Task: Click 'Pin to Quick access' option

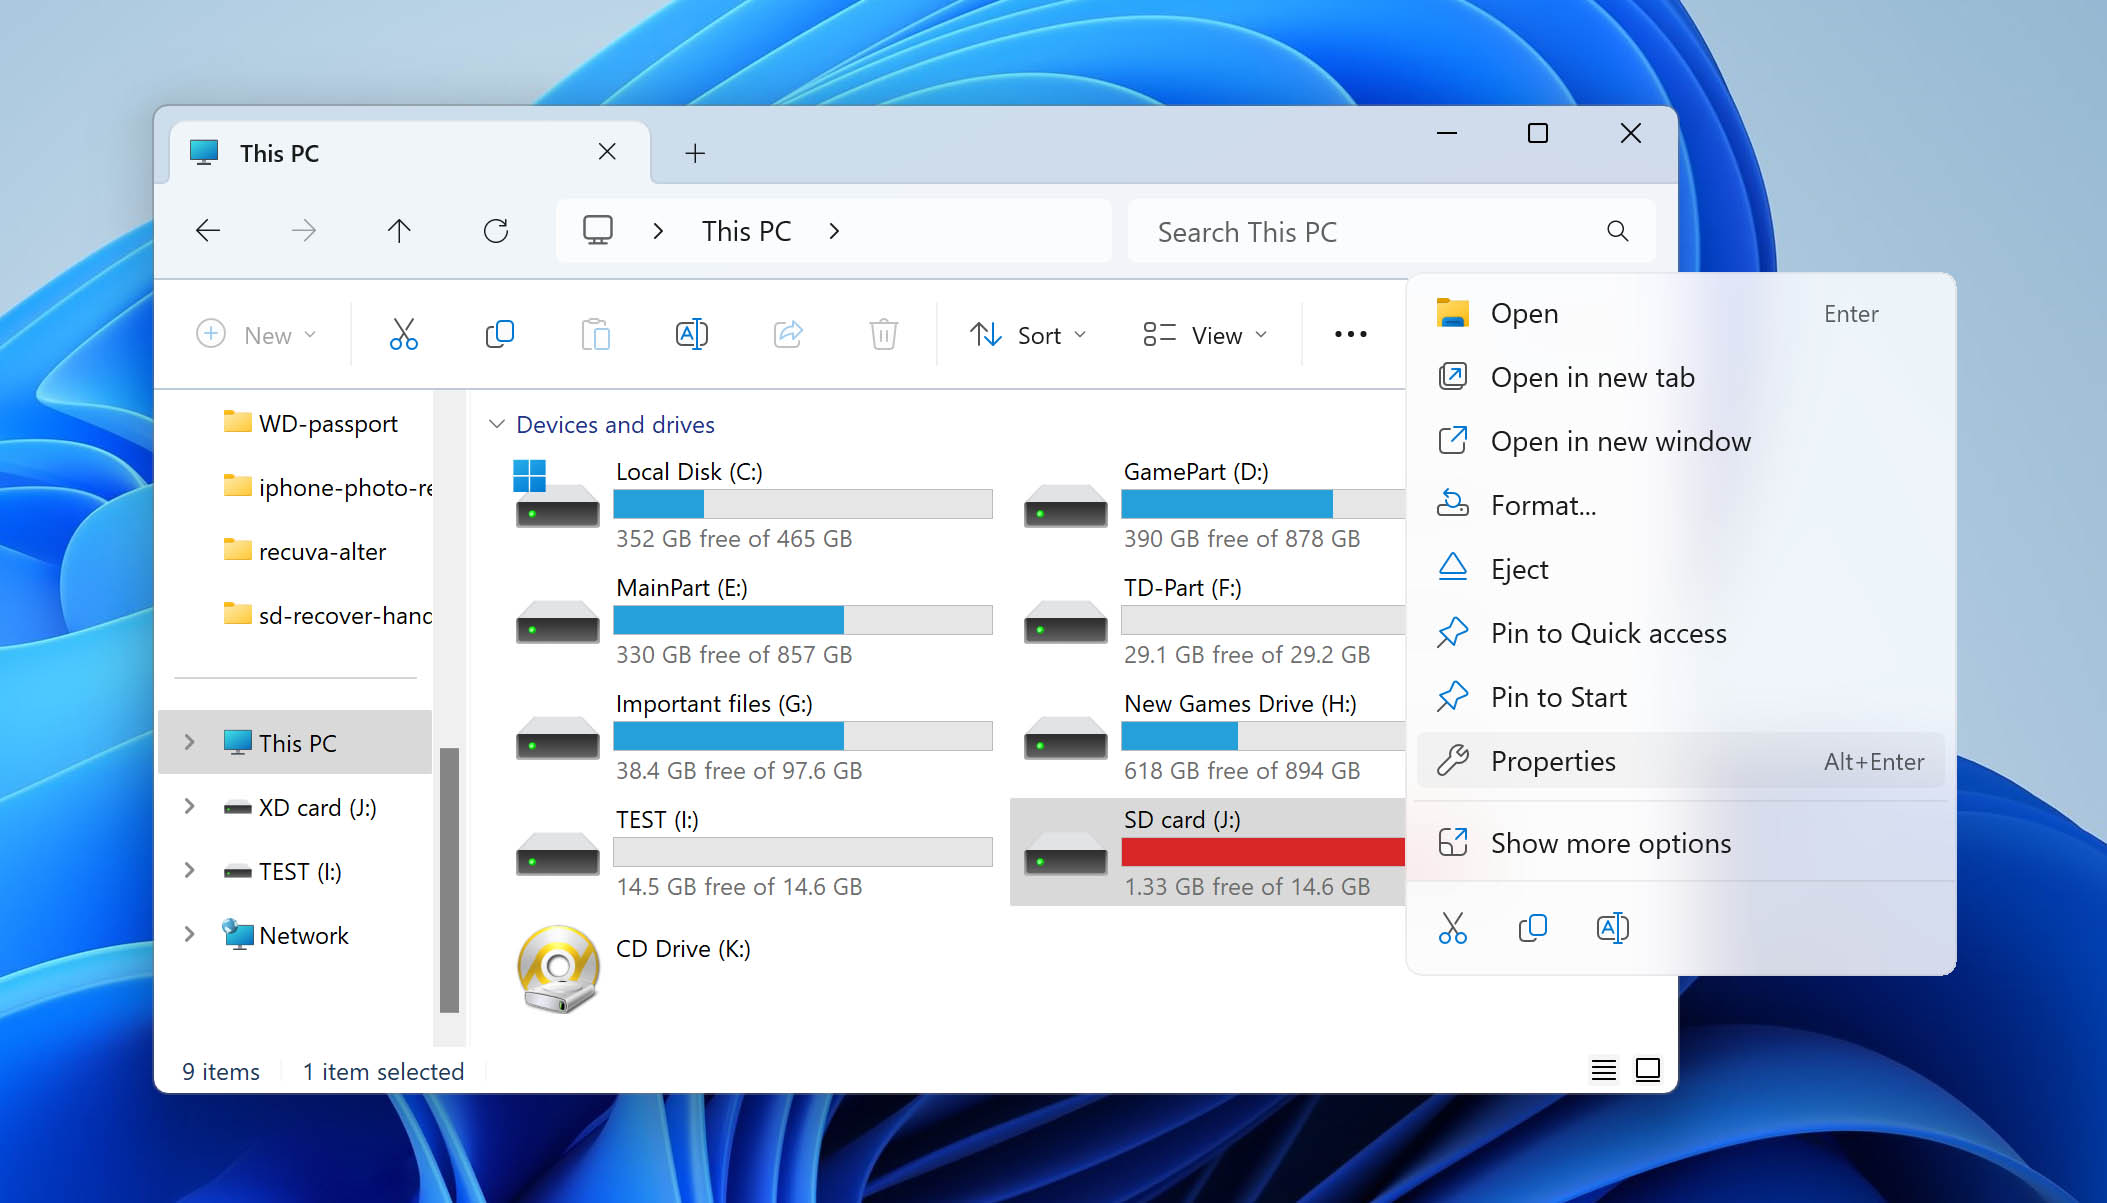Action: [1609, 633]
